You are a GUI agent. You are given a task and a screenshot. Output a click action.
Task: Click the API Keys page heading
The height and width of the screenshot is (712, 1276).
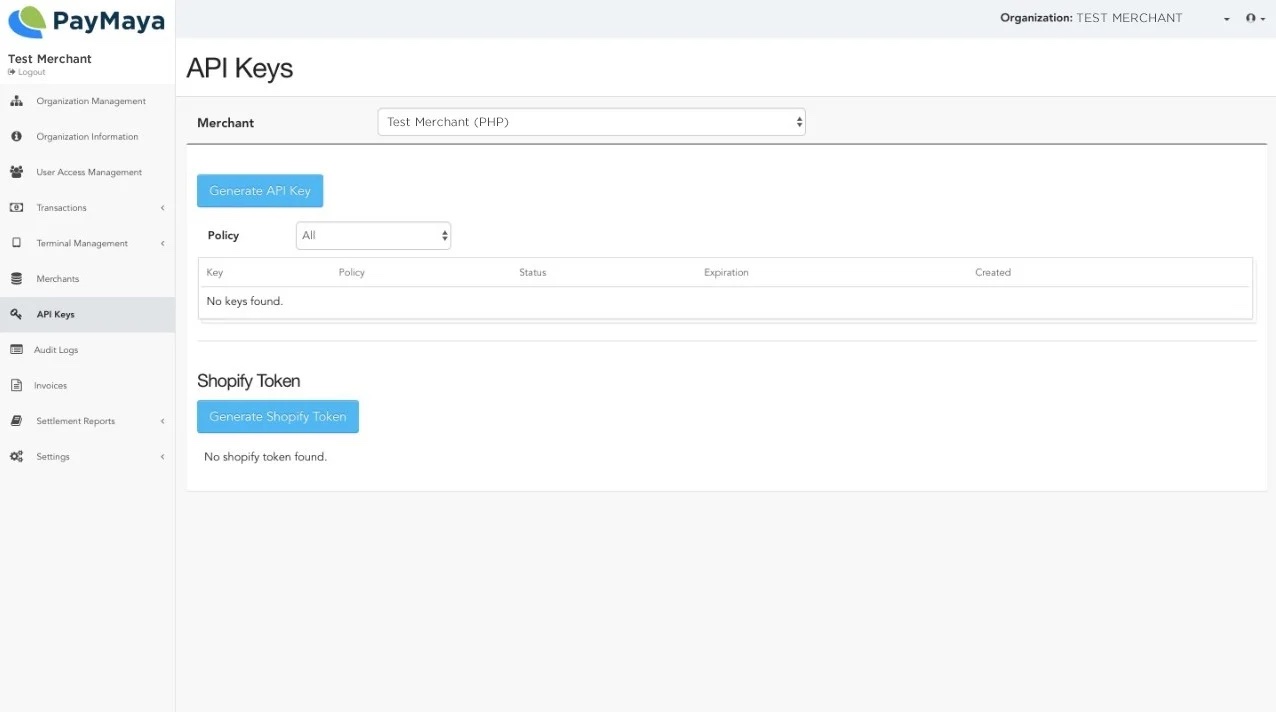point(239,68)
